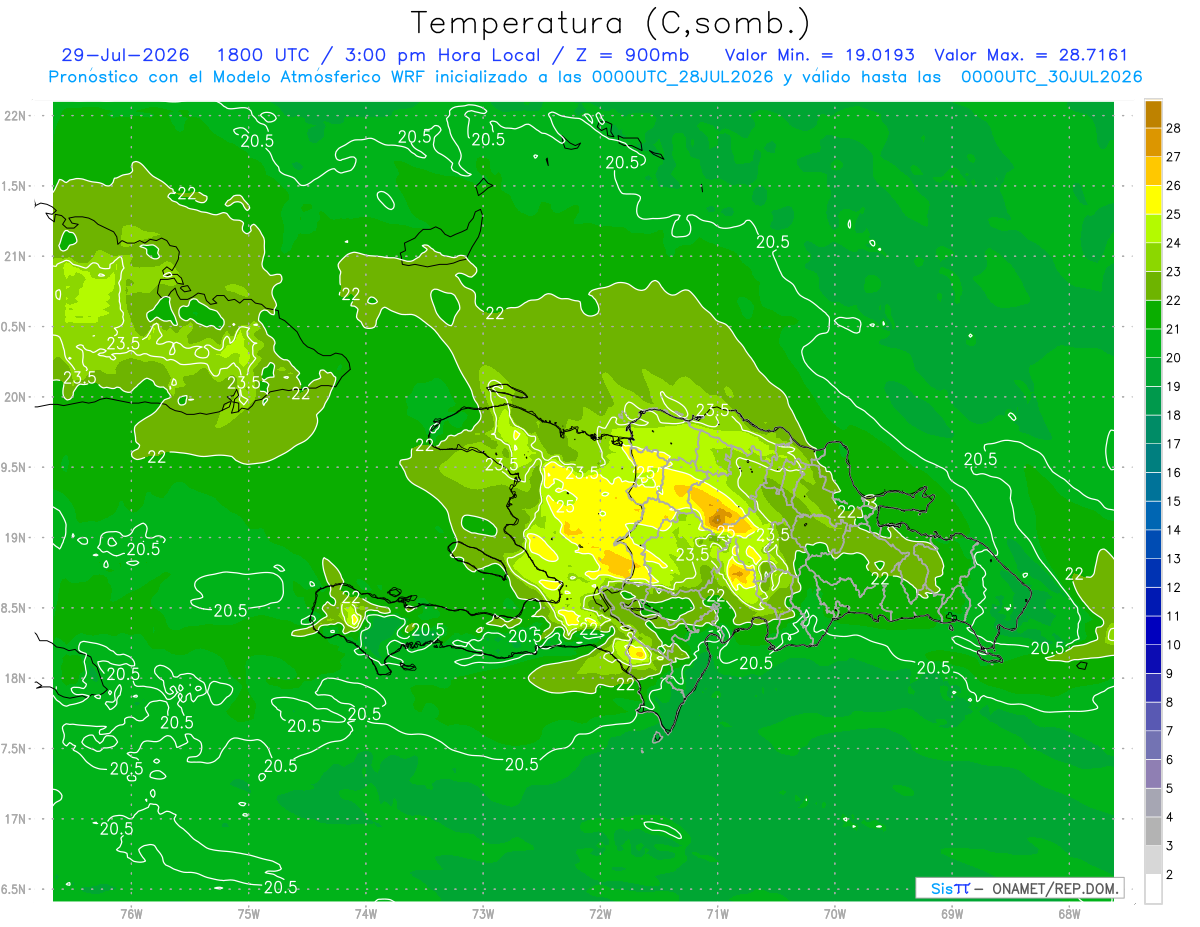Click "Valor Min. = 19.0193" in the header

(x=819, y=55)
